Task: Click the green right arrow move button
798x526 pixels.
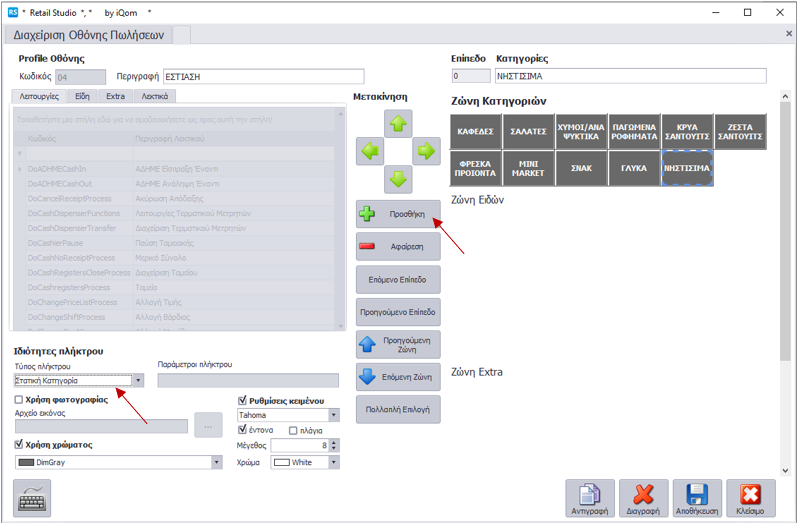Action: pos(426,152)
